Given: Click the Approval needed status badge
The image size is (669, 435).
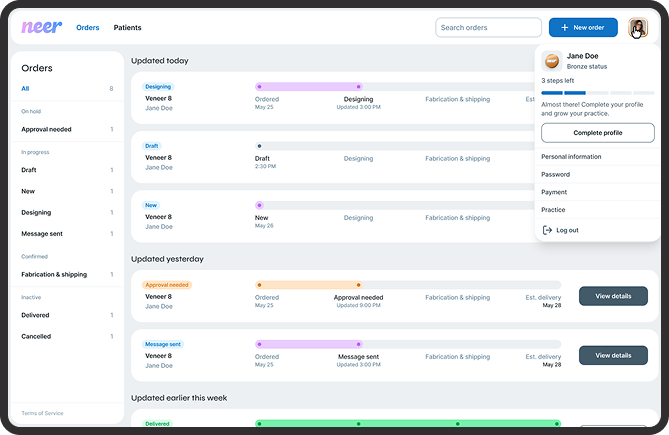Looking at the screenshot, I should click(167, 285).
